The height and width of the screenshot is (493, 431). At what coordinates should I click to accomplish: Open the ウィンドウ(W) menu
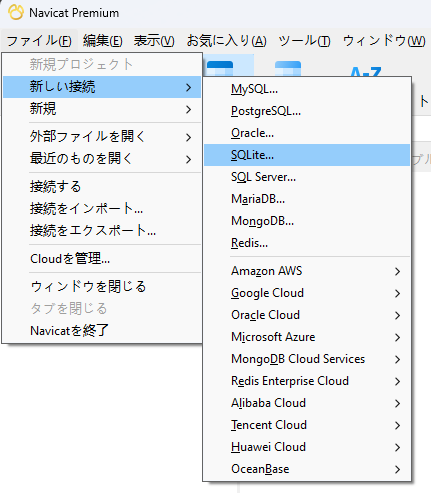(384, 41)
